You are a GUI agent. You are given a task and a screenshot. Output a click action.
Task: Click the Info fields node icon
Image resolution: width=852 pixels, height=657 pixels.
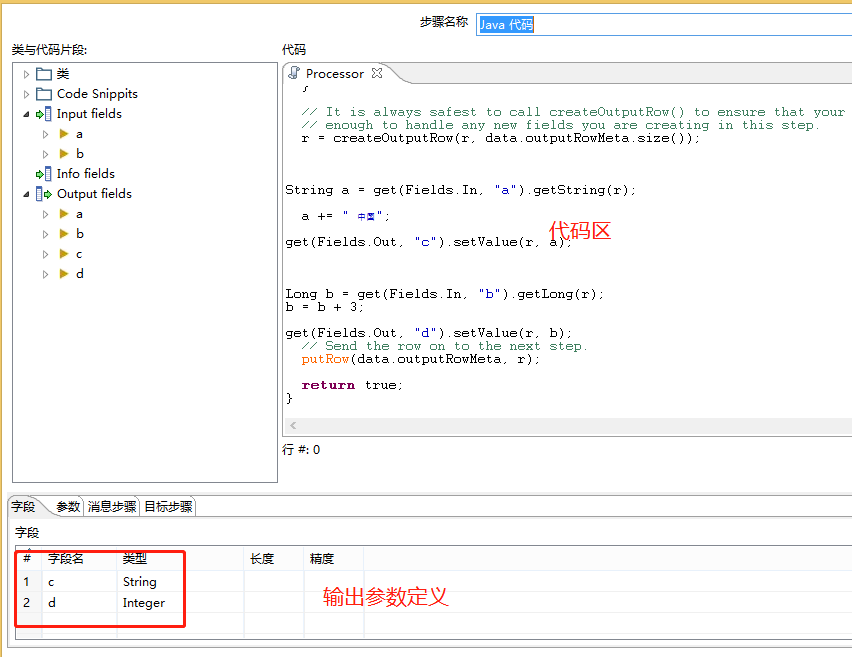tap(44, 174)
